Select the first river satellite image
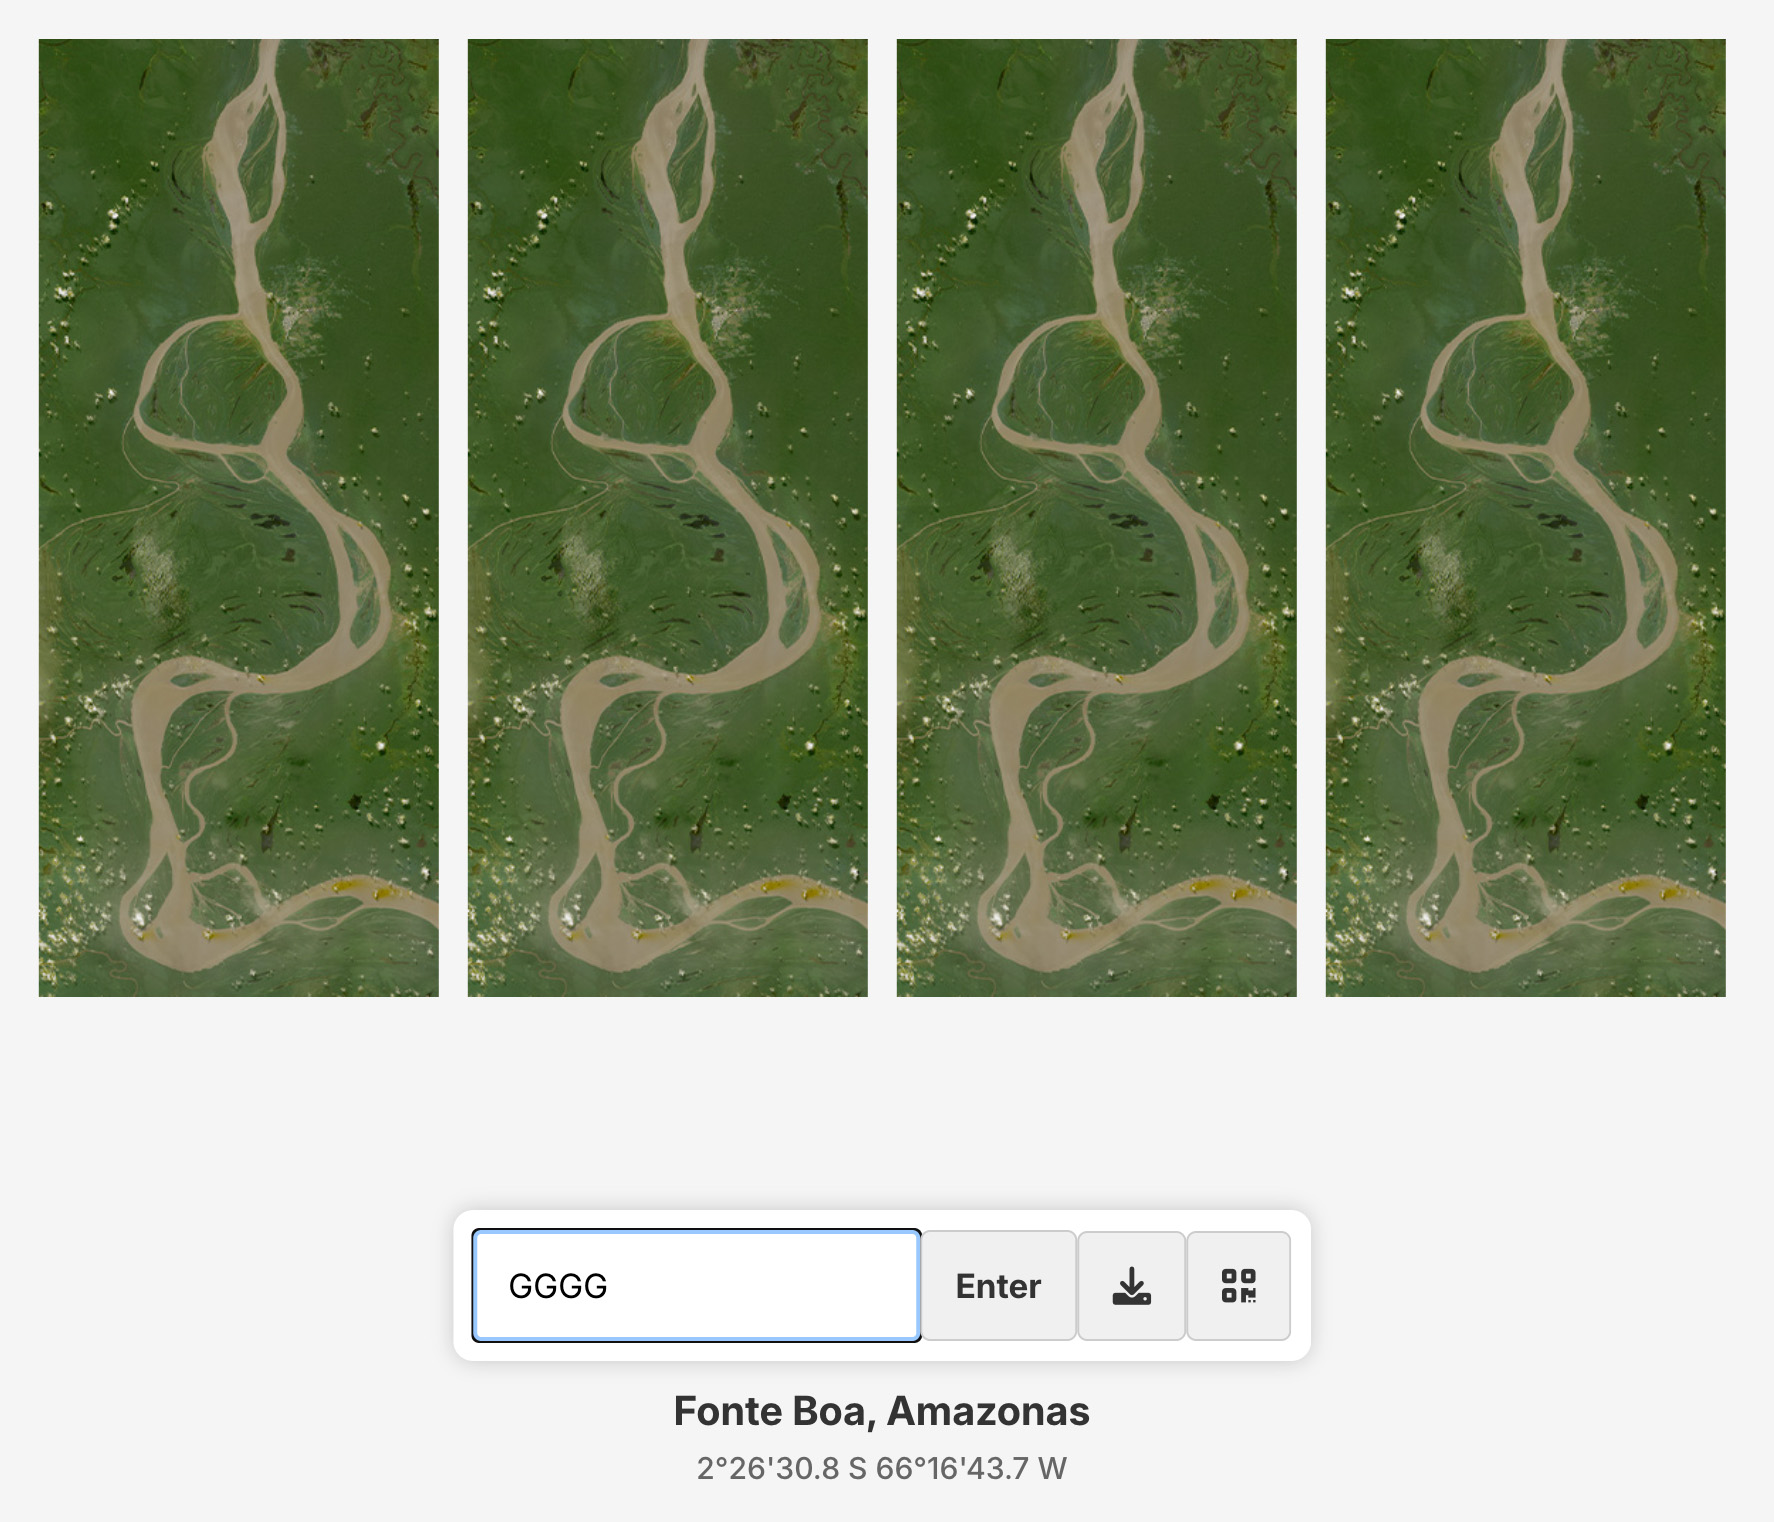 [239, 518]
